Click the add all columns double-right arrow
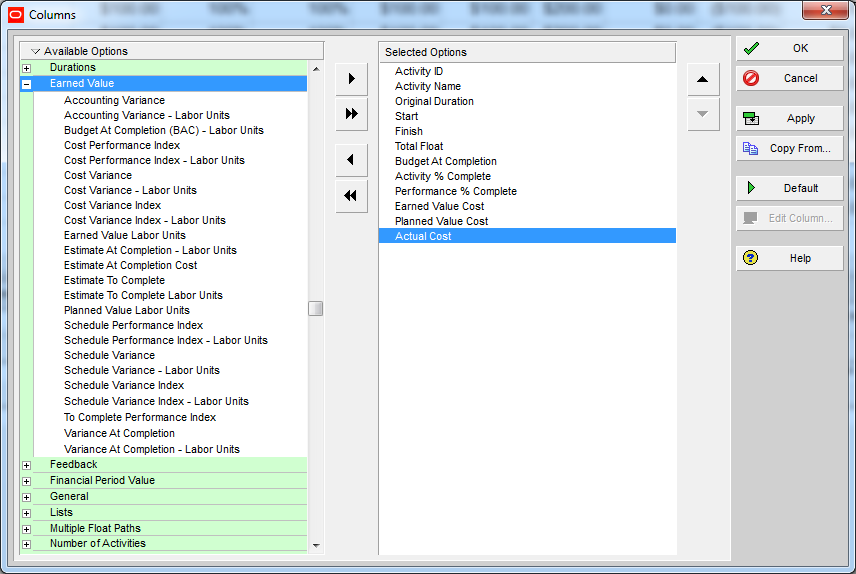 point(351,114)
